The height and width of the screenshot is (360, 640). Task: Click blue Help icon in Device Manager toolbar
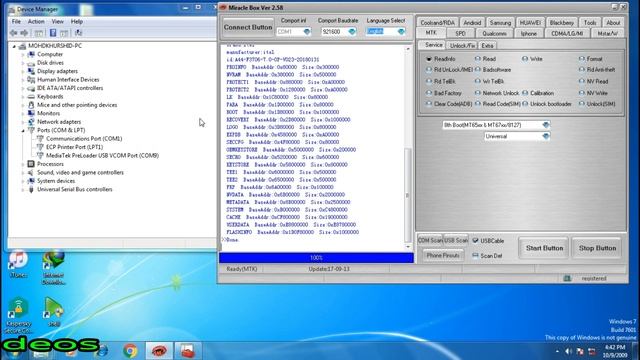(x=53, y=33)
